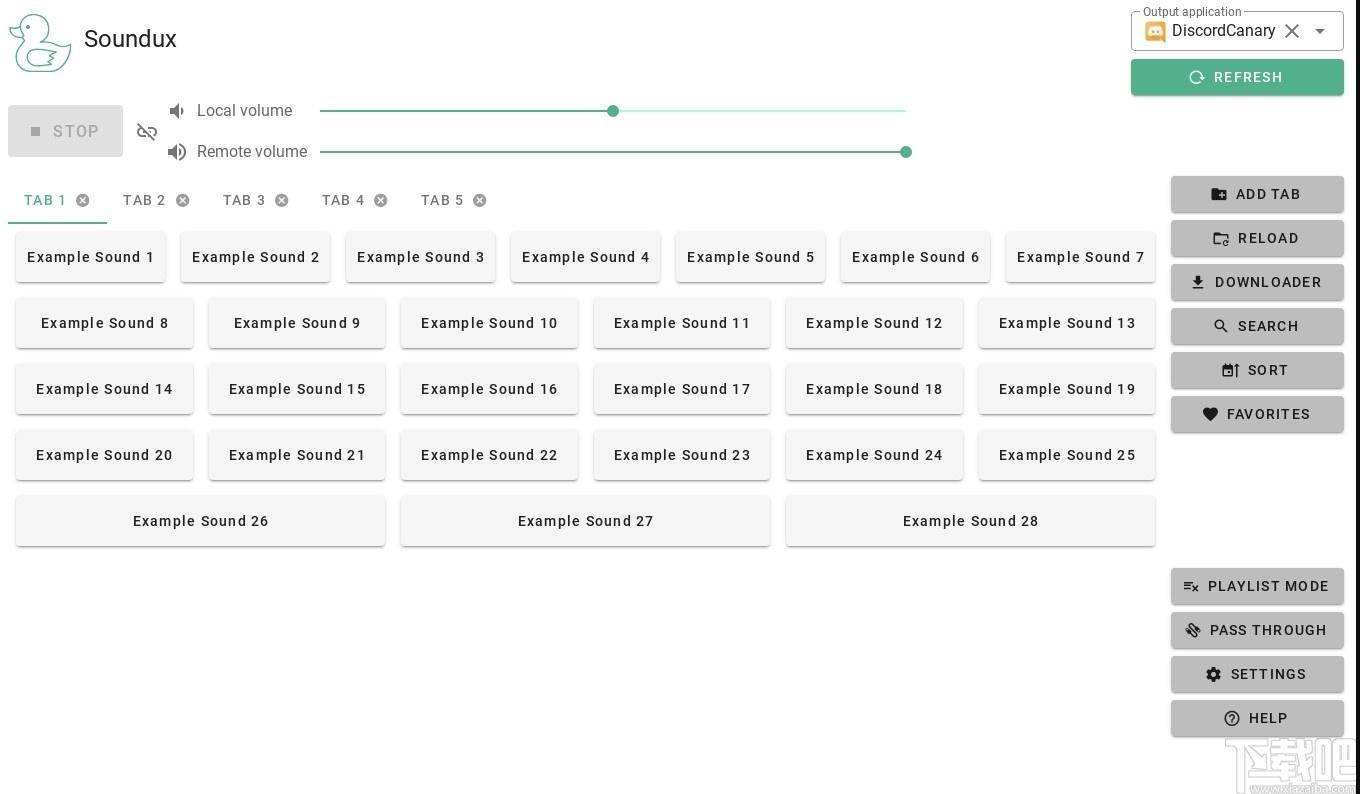The width and height of the screenshot is (1360, 794).
Task: Play Example Sound 10
Action: click(x=489, y=323)
